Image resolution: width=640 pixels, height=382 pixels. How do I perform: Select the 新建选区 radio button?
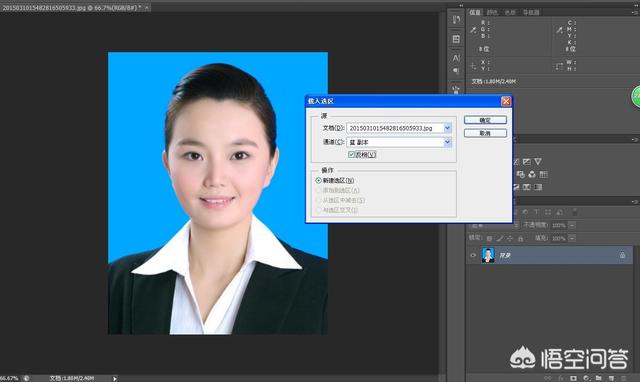(318, 180)
